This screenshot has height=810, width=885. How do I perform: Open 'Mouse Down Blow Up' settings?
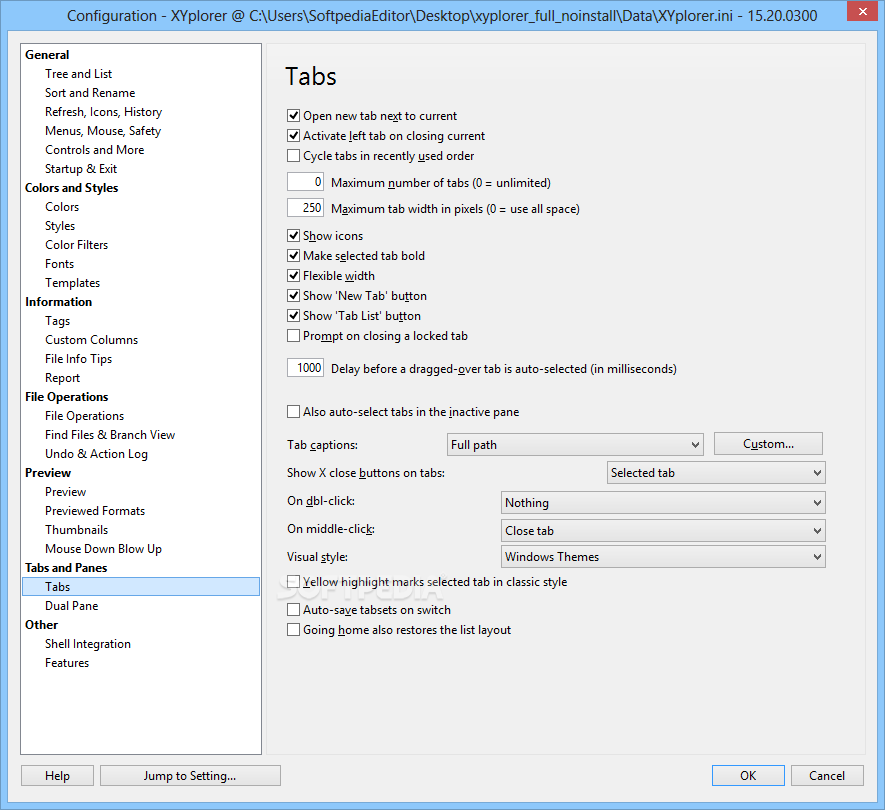[x=103, y=549]
